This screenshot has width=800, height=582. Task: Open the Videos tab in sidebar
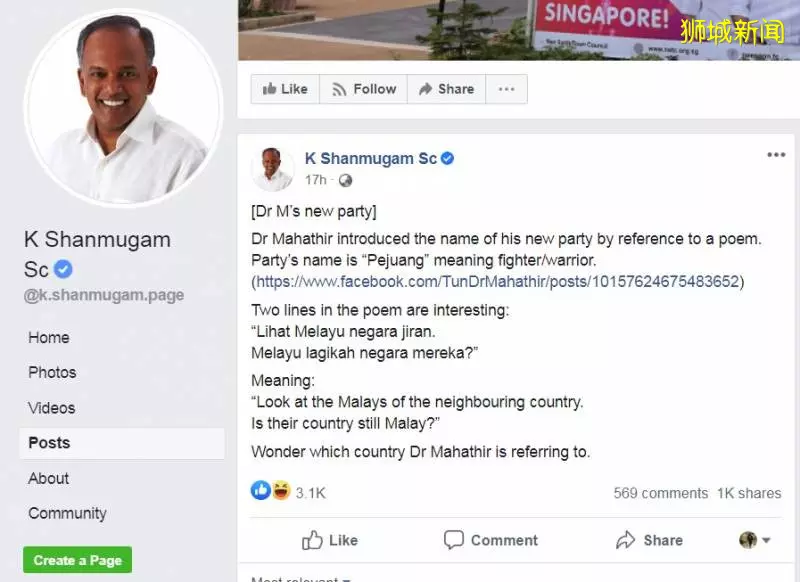point(52,408)
